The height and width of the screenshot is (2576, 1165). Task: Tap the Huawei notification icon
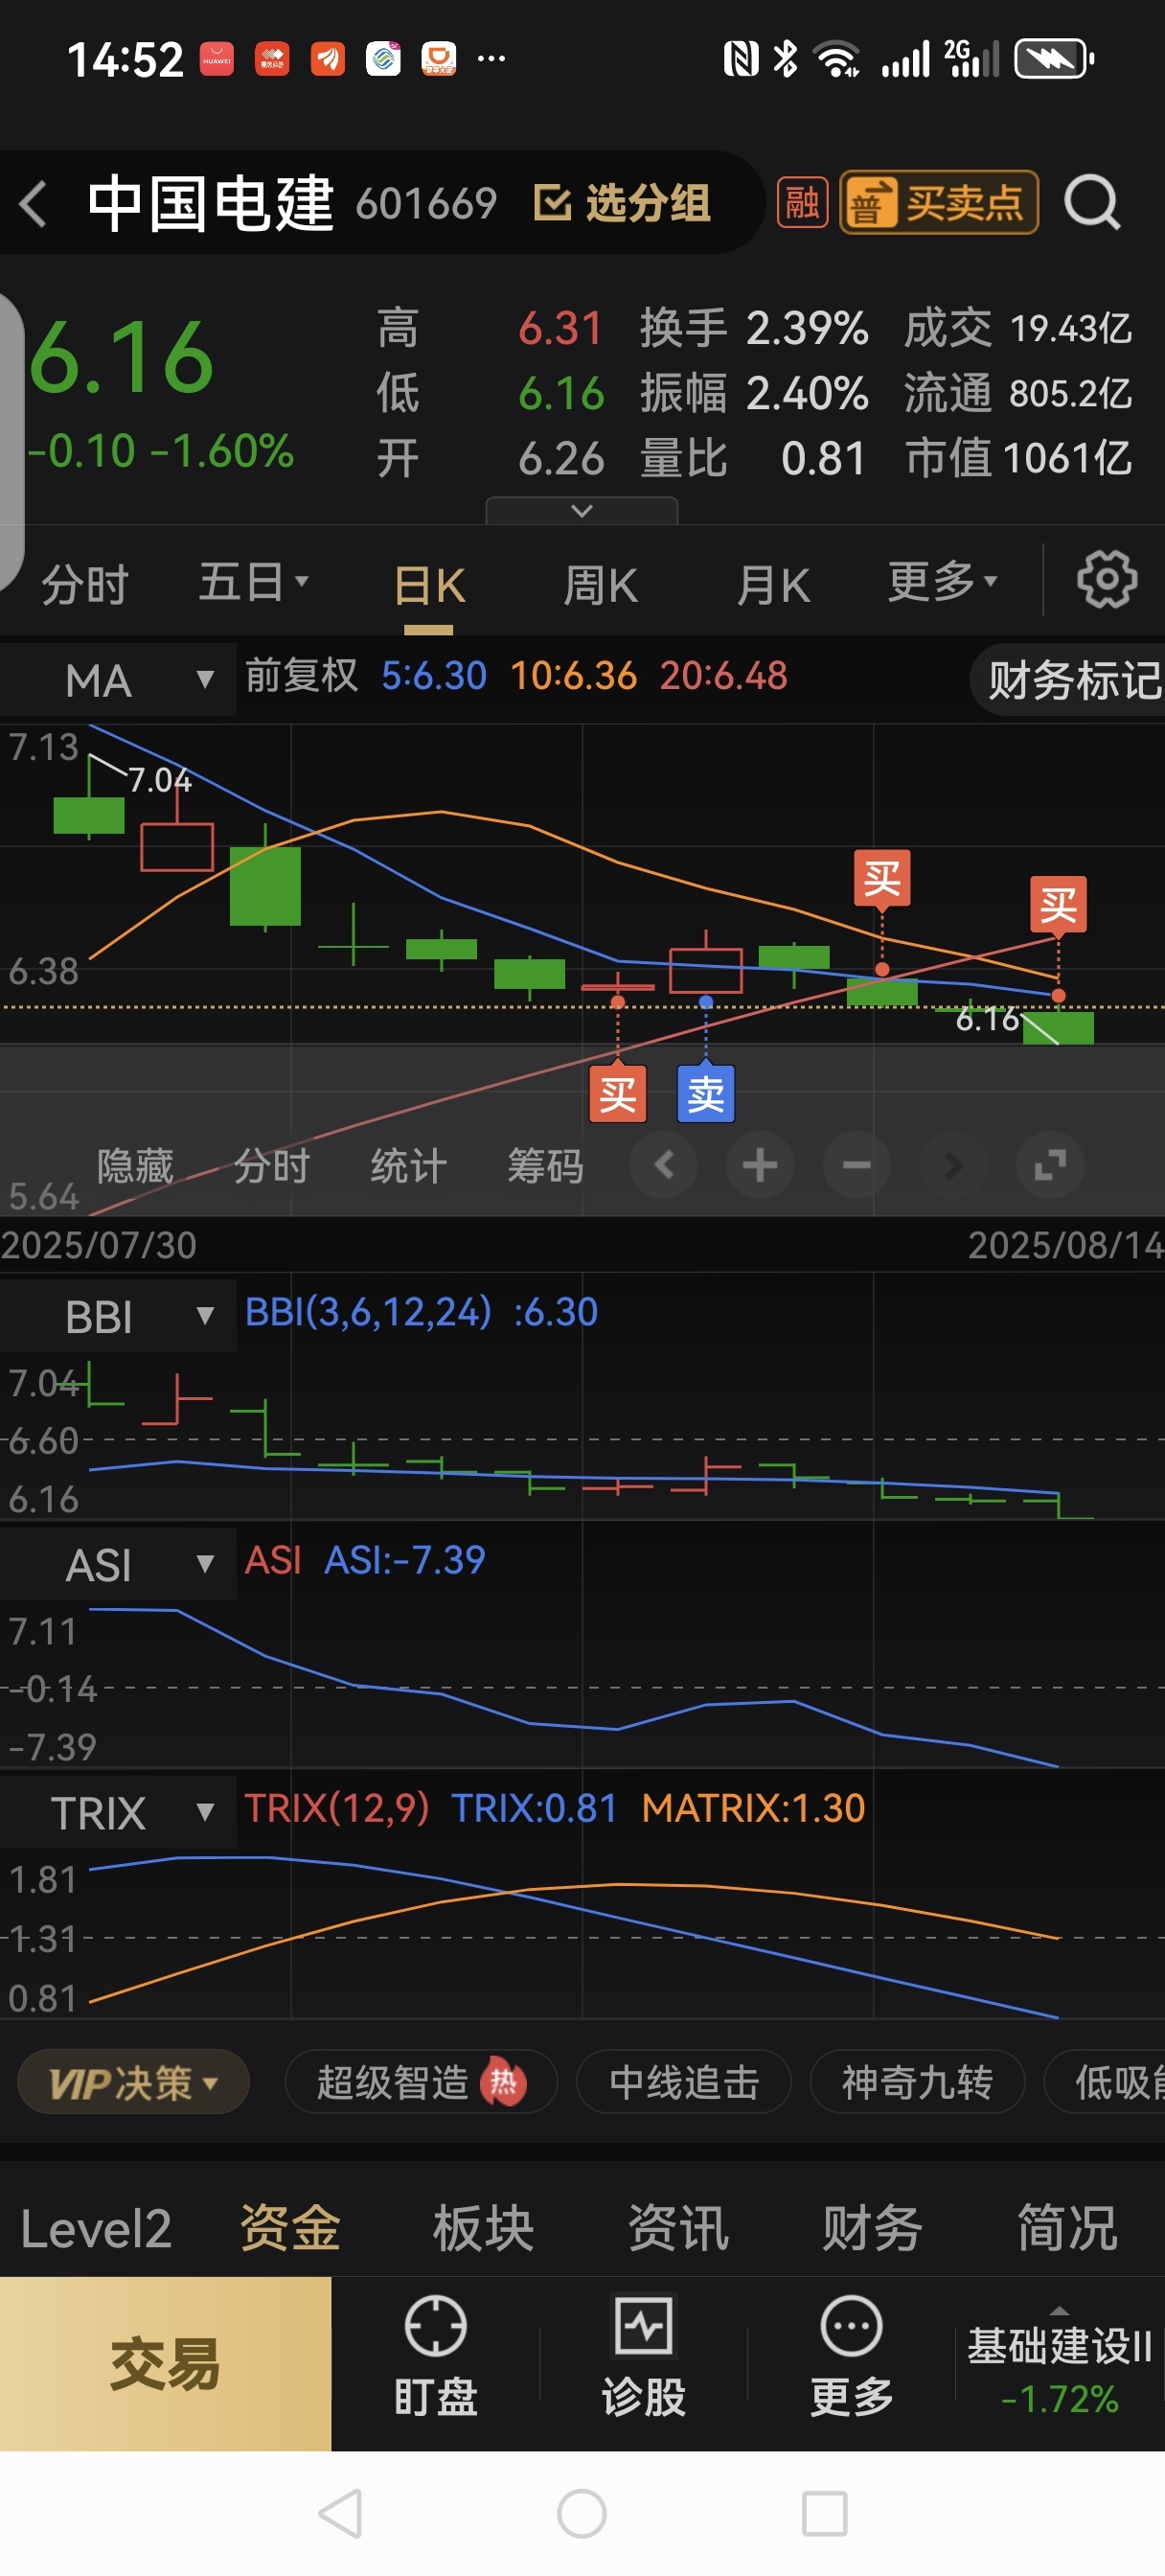pyautogui.click(x=217, y=59)
